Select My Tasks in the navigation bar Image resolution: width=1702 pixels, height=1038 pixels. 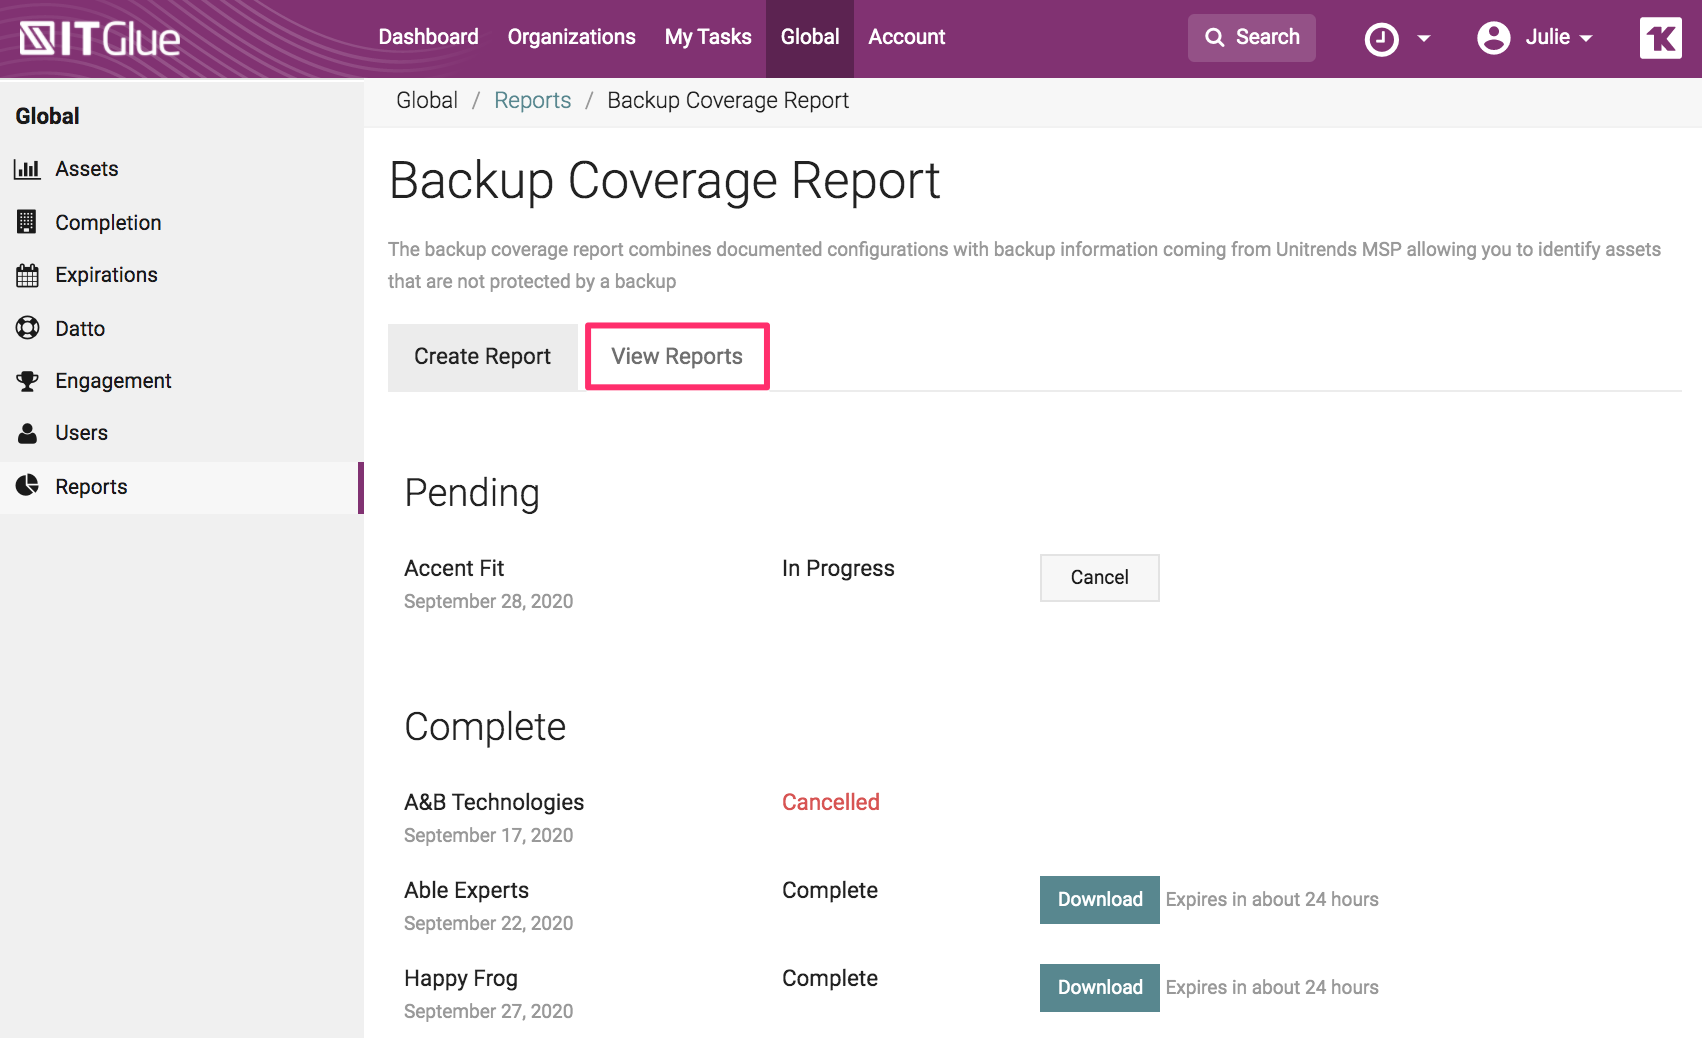tap(708, 37)
